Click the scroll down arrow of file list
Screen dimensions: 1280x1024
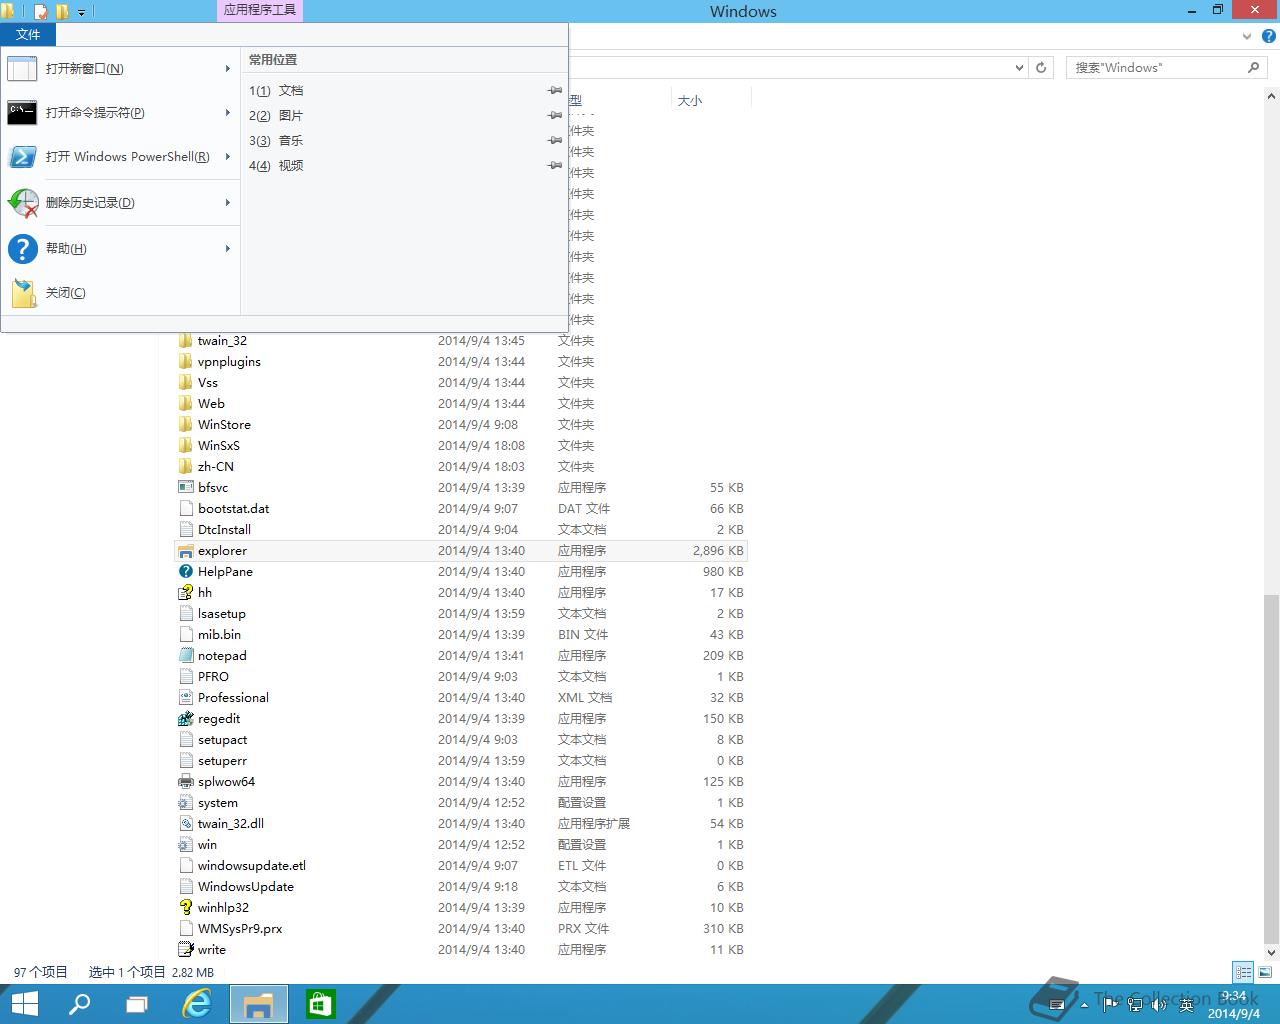1271,952
